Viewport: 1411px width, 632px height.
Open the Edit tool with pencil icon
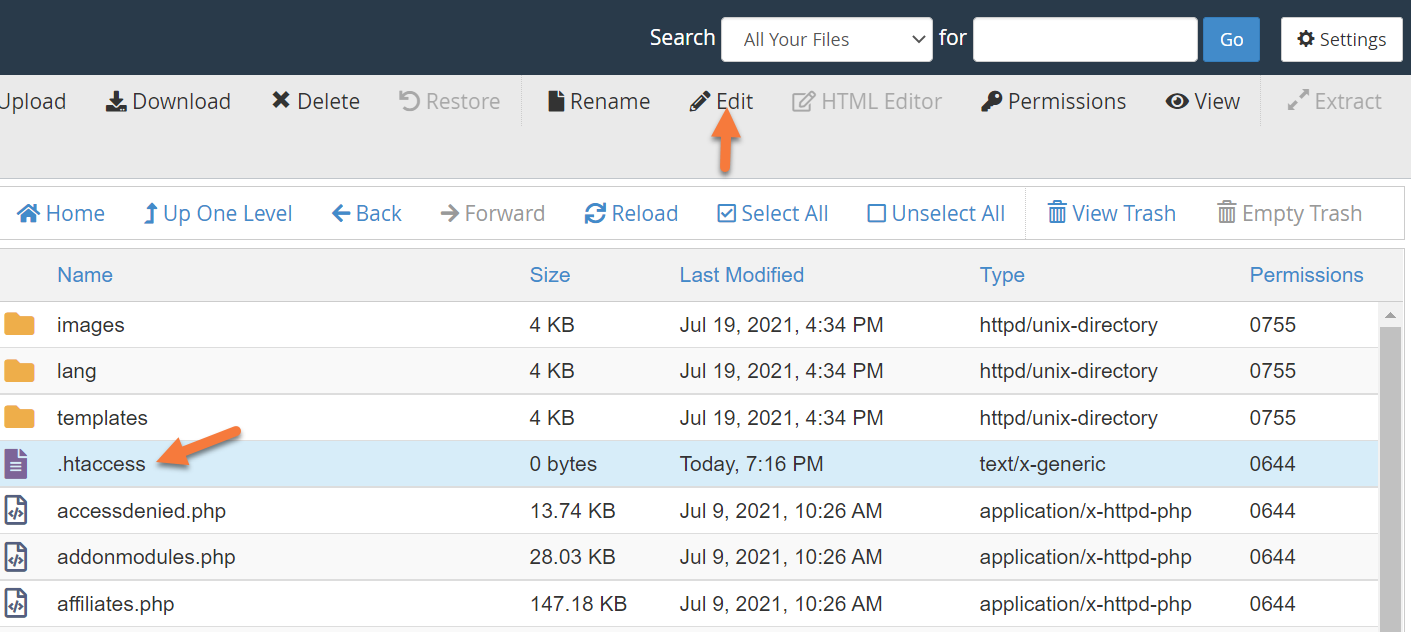[700, 102]
